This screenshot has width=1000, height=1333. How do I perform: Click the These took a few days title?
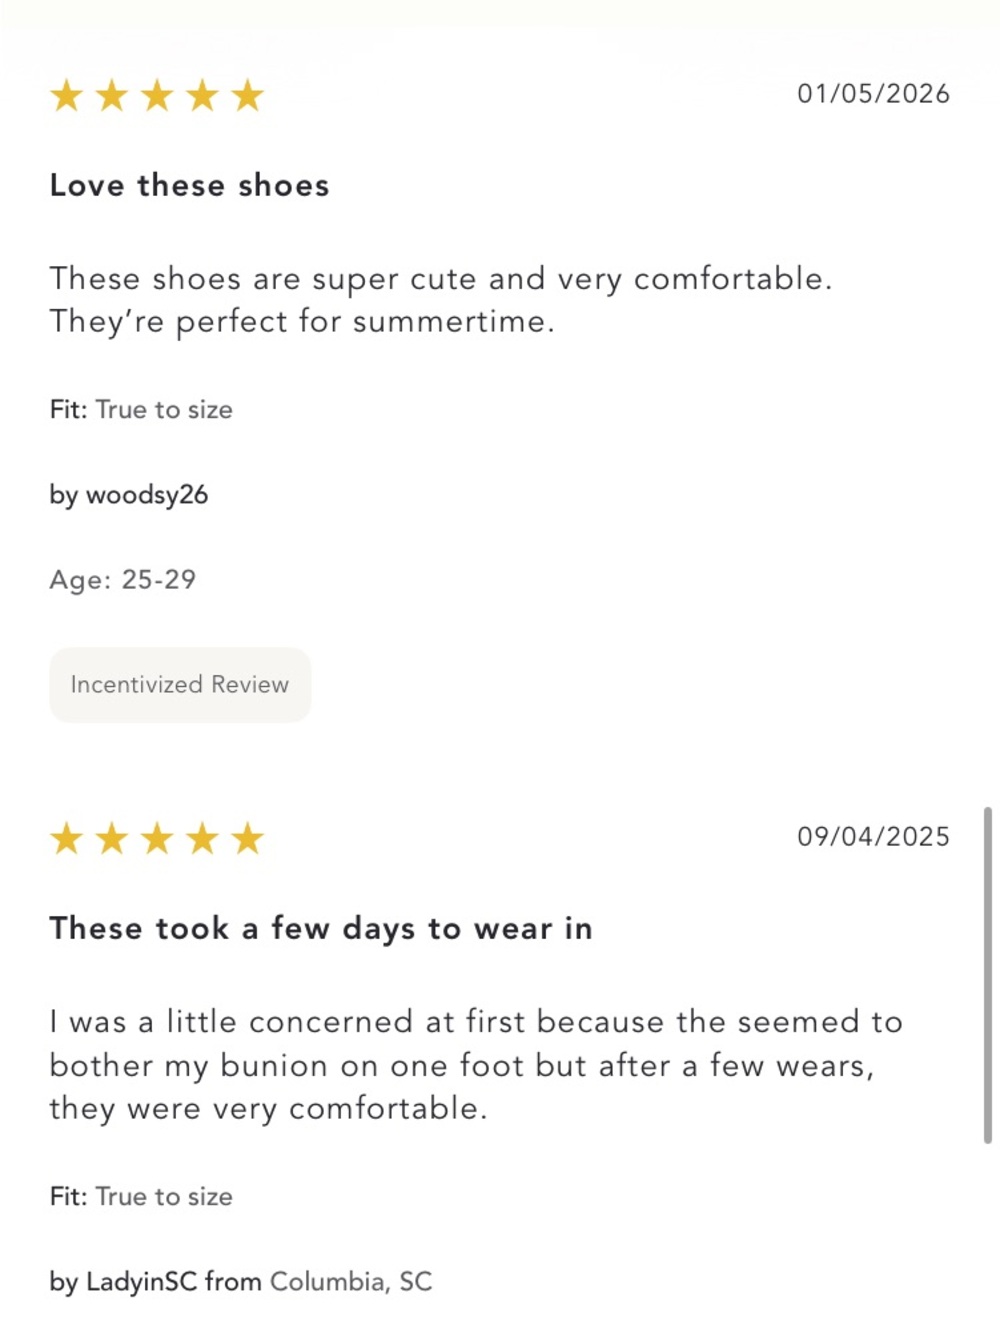(x=321, y=928)
